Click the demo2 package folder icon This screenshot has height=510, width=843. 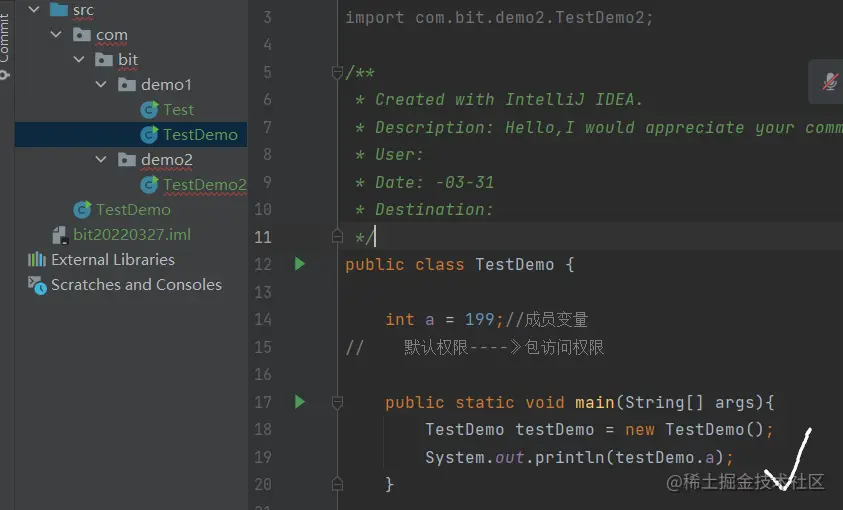coord(127,160)
